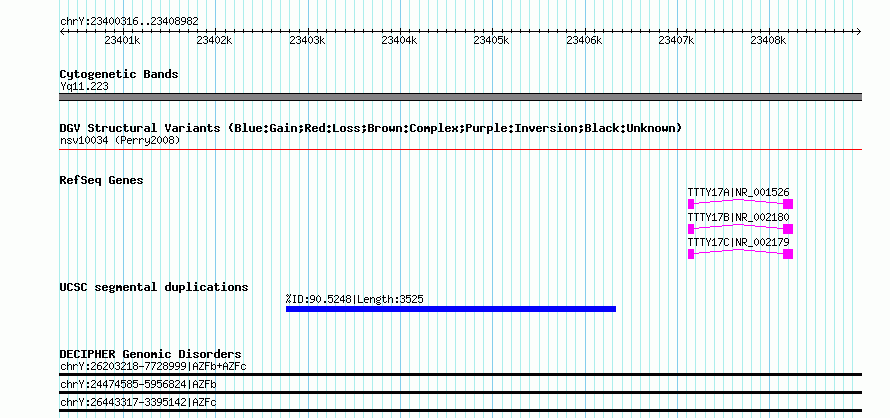
Task: Open the RefSeq Genes track title
Action: coord(102,181)
